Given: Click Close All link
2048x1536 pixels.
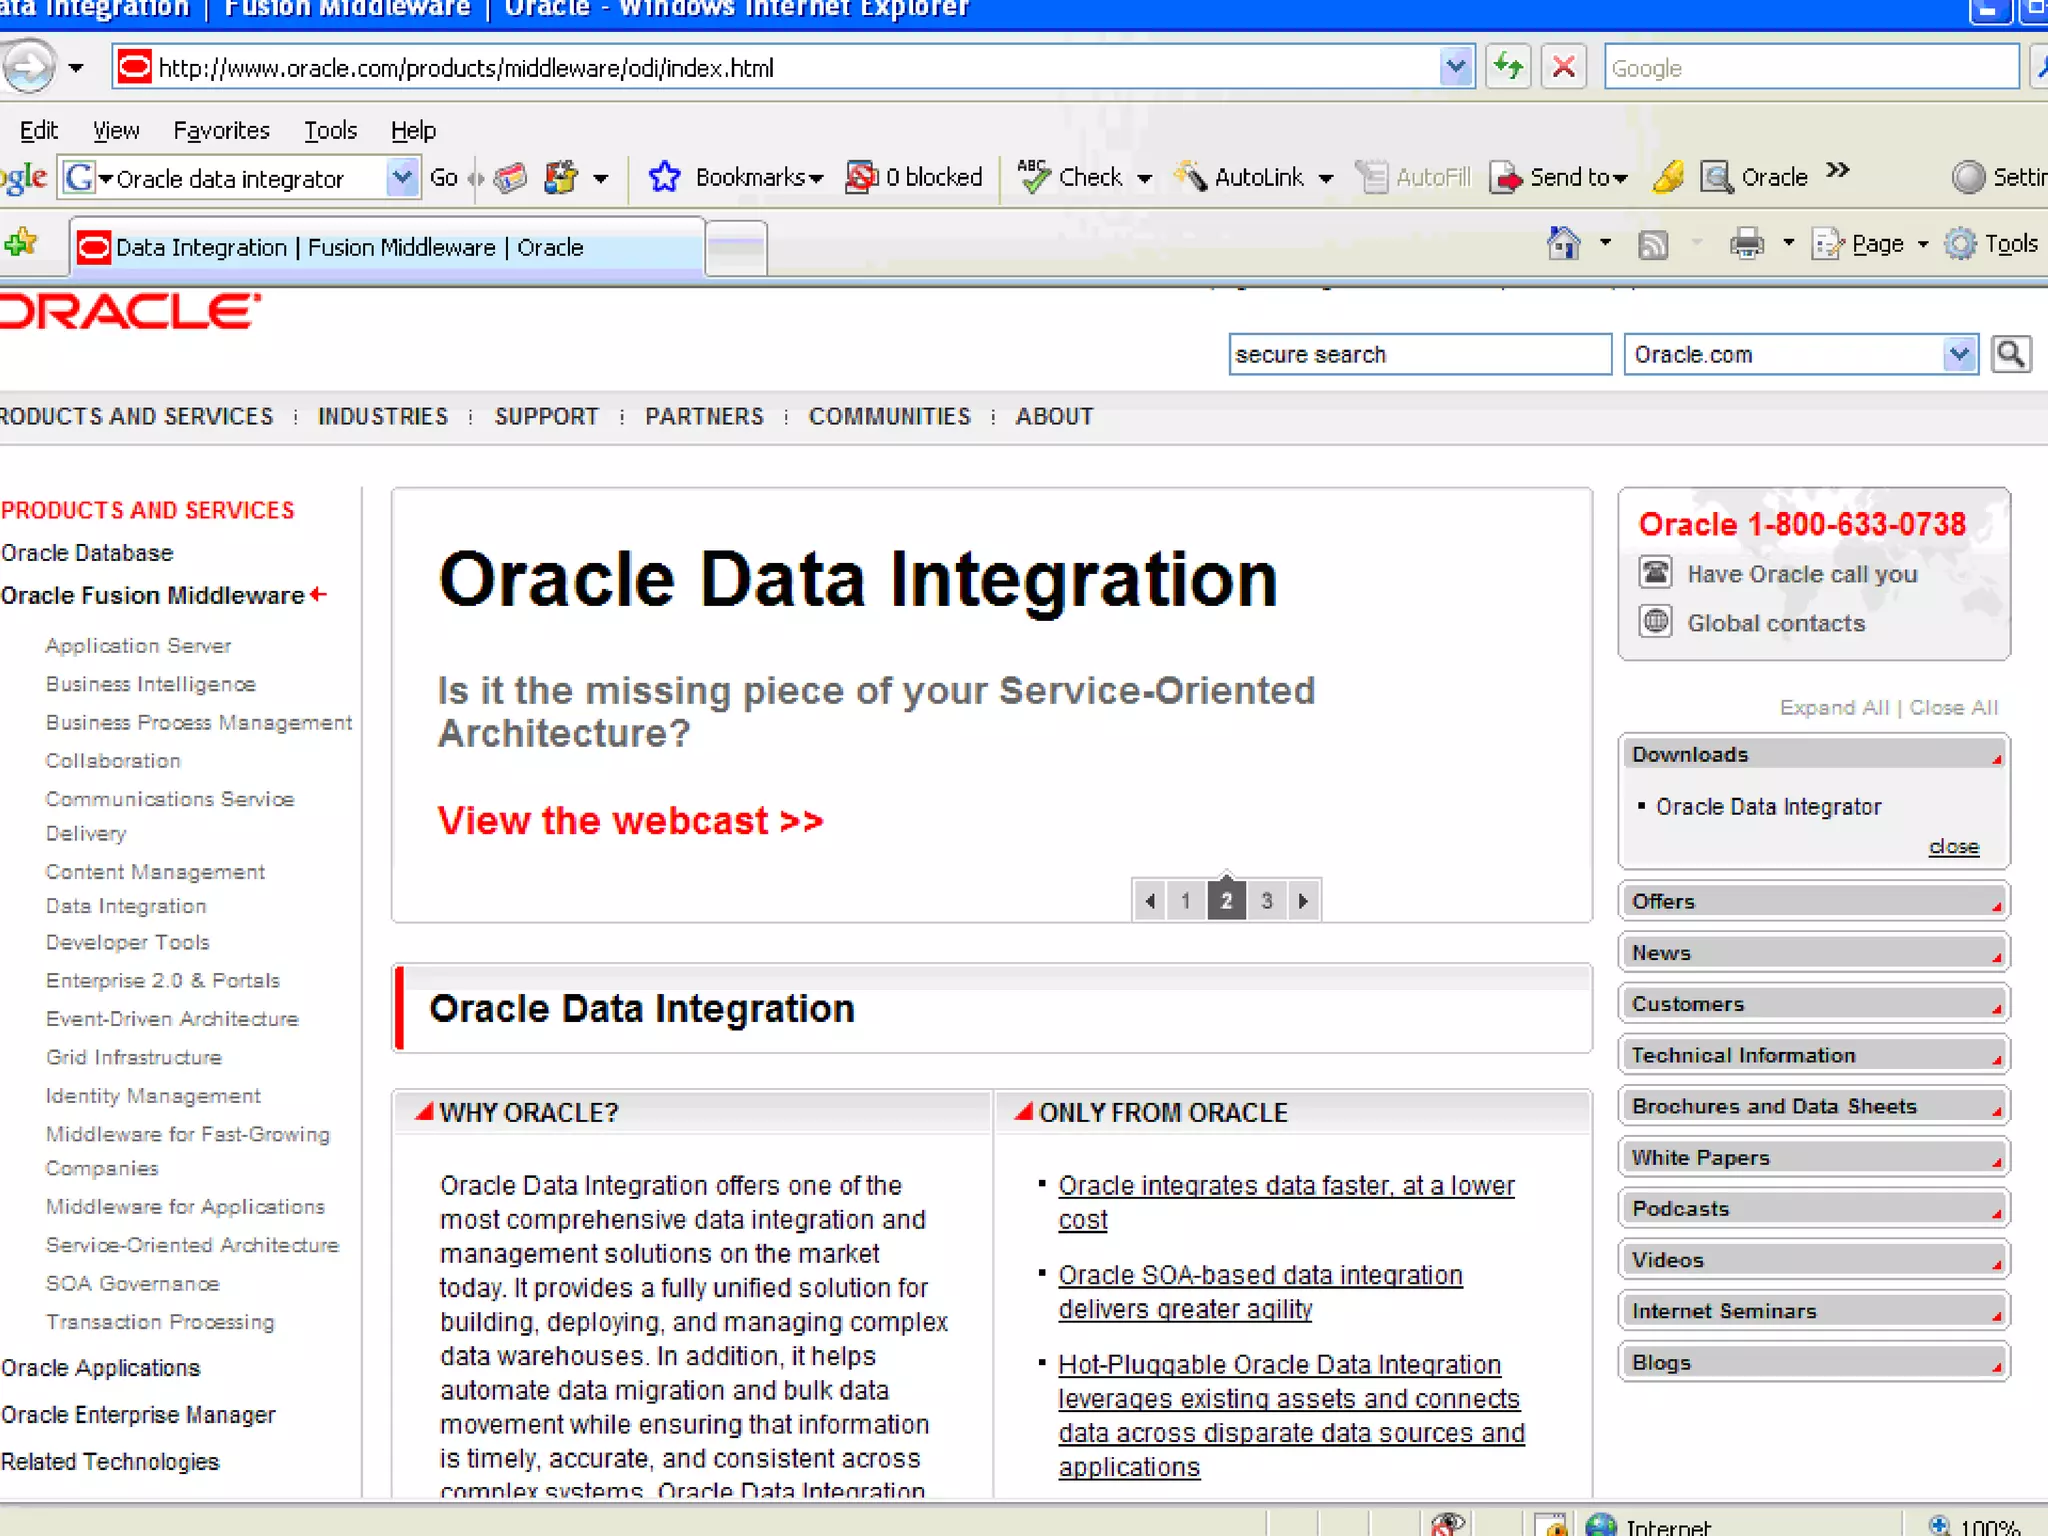Looking at the screenshot, I should (x=1954, y=707).
